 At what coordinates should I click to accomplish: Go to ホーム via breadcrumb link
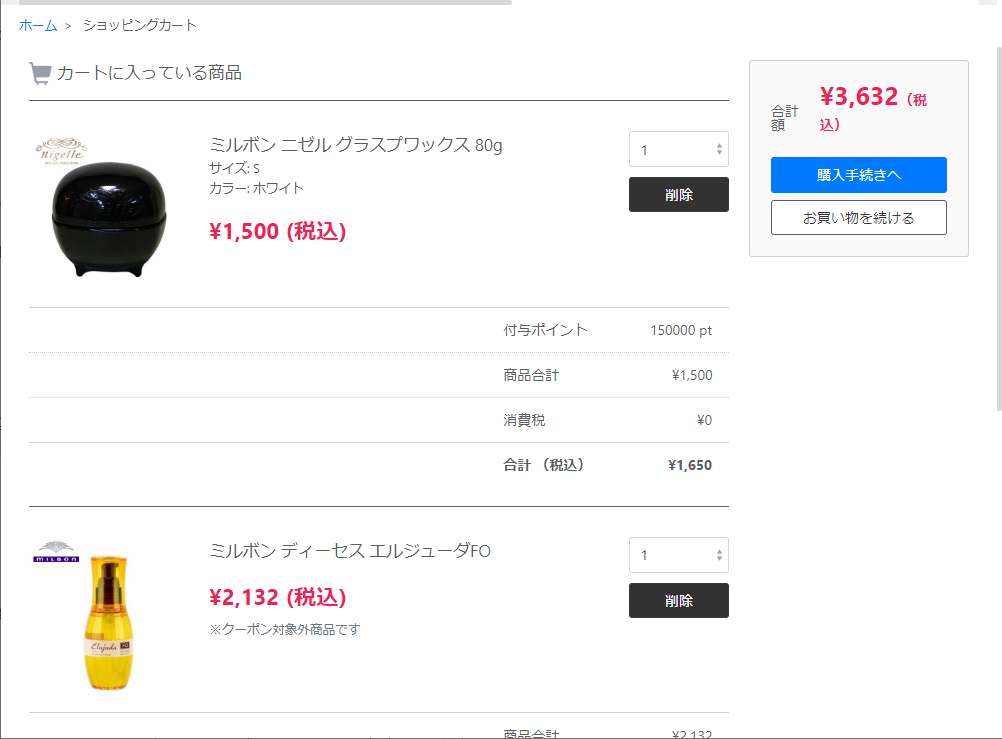tap(38, 26)
